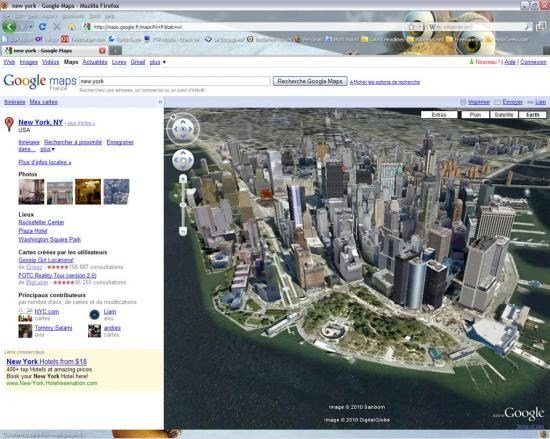Click the Imprimer print link
This screenshot has height=439, width=550.
tap(479, 102)
